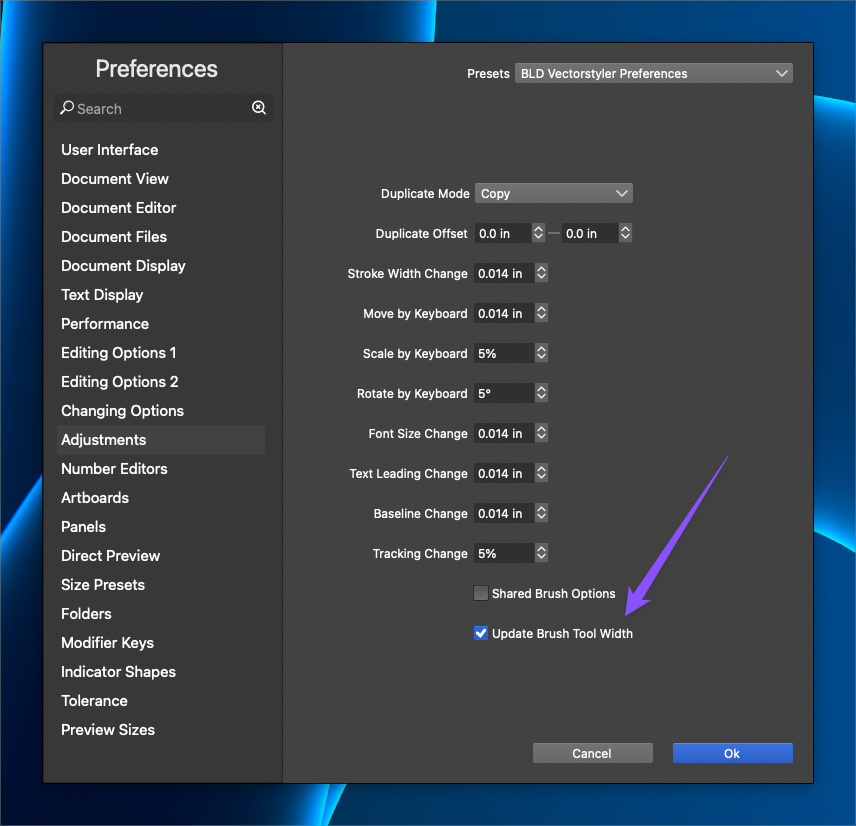Image resolution: width=856 pixels, height=826 pixels.
Task: Expand the Duplicate Mode dropdown
Action: coord(553,193)
